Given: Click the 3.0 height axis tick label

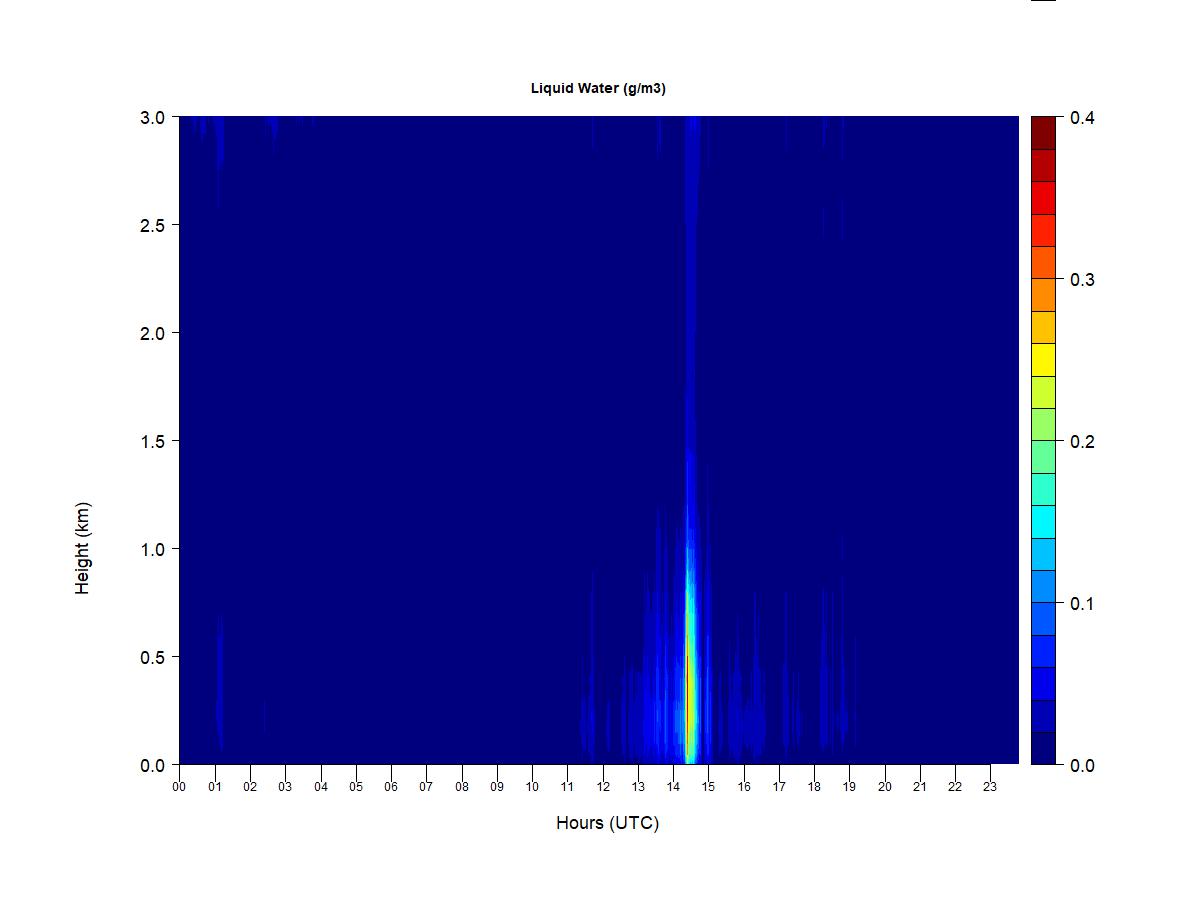Looking at the screenshot, I should (152, 117).
